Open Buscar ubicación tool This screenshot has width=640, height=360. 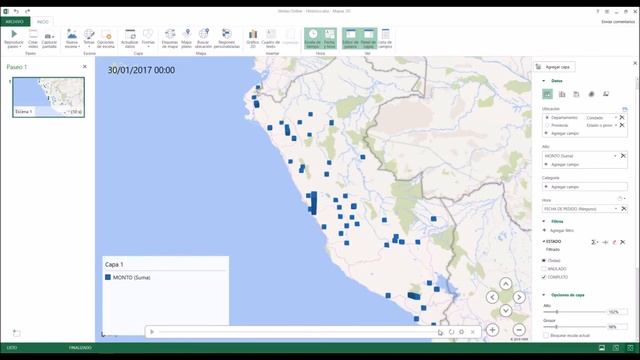(203, 39)
